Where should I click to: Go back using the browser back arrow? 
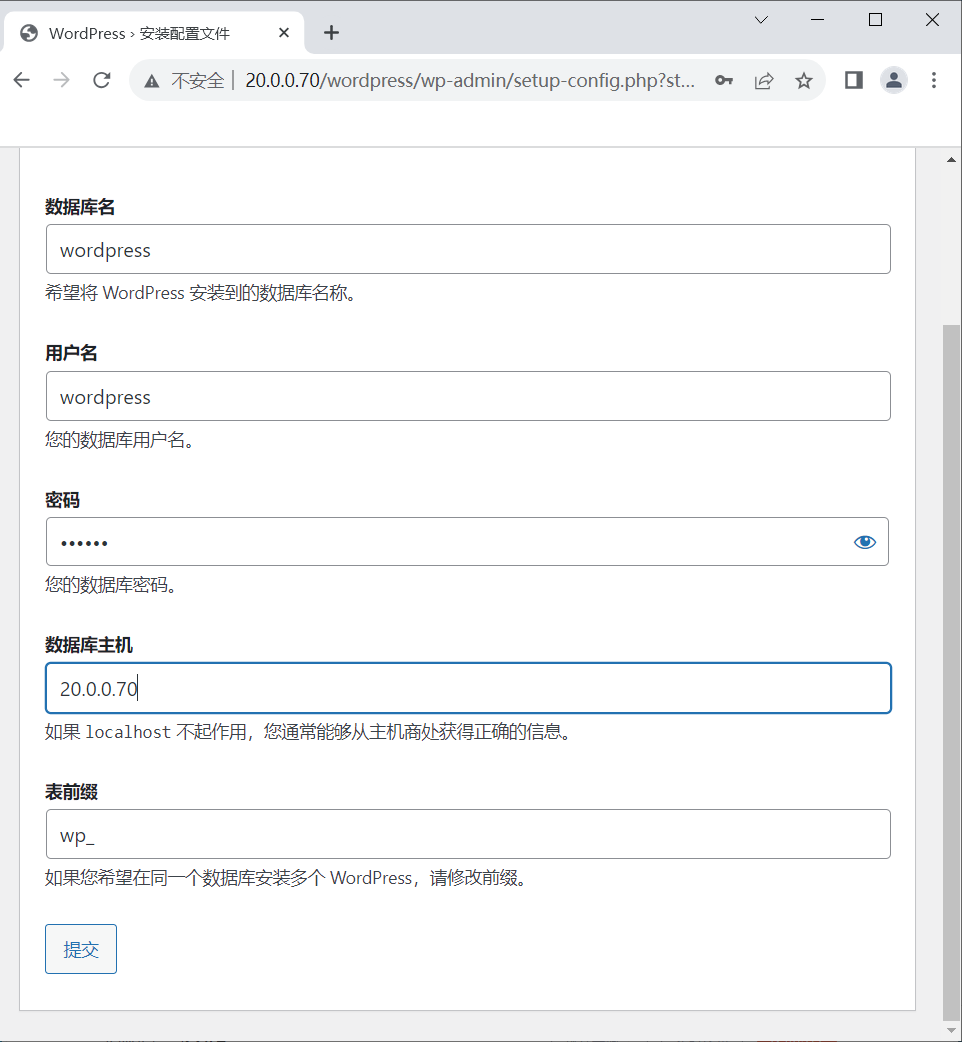click(x=22, y=80)
